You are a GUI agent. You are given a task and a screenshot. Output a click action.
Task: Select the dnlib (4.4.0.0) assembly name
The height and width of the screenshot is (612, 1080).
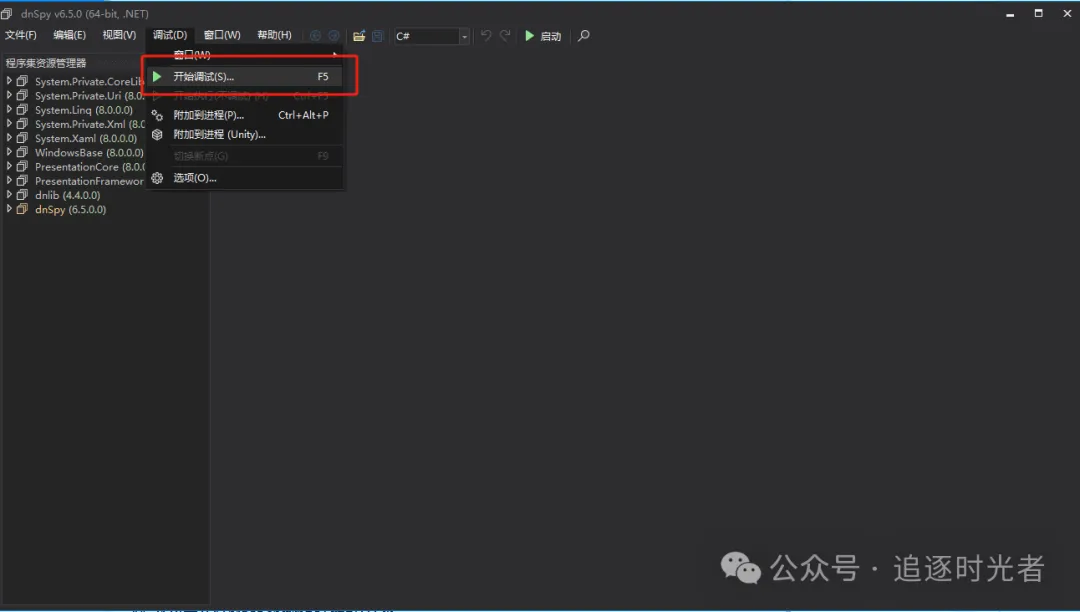[68, 196]
